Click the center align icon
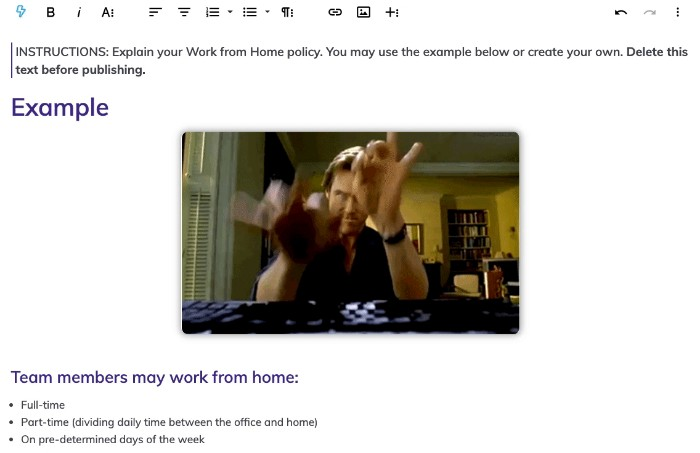Image resolution: width=700 pixels, height=453 pixels. (x=184, y=12)
